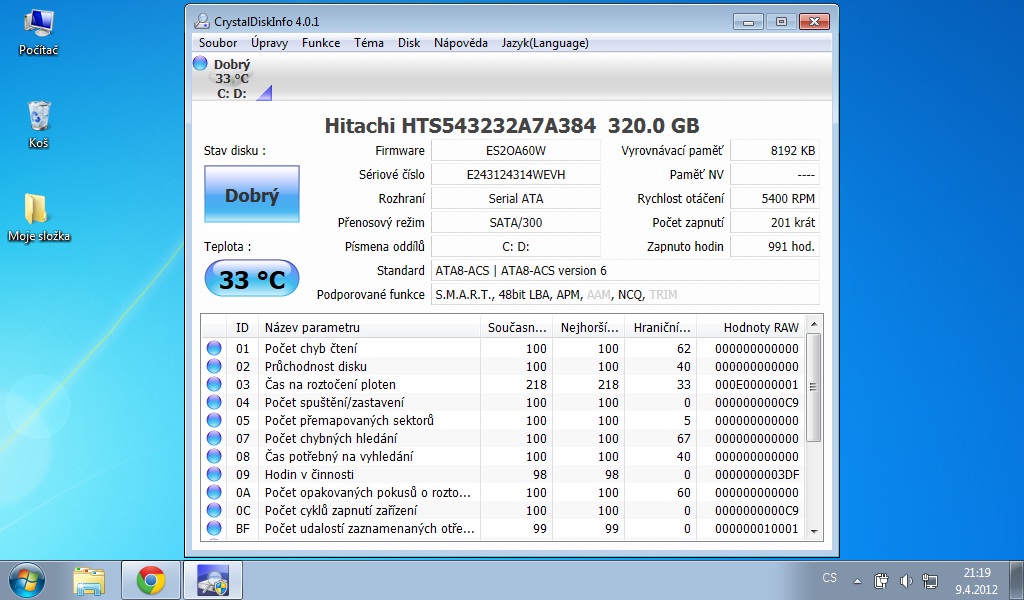Click the Současn... column header
1024x600 pixels.
517,328
